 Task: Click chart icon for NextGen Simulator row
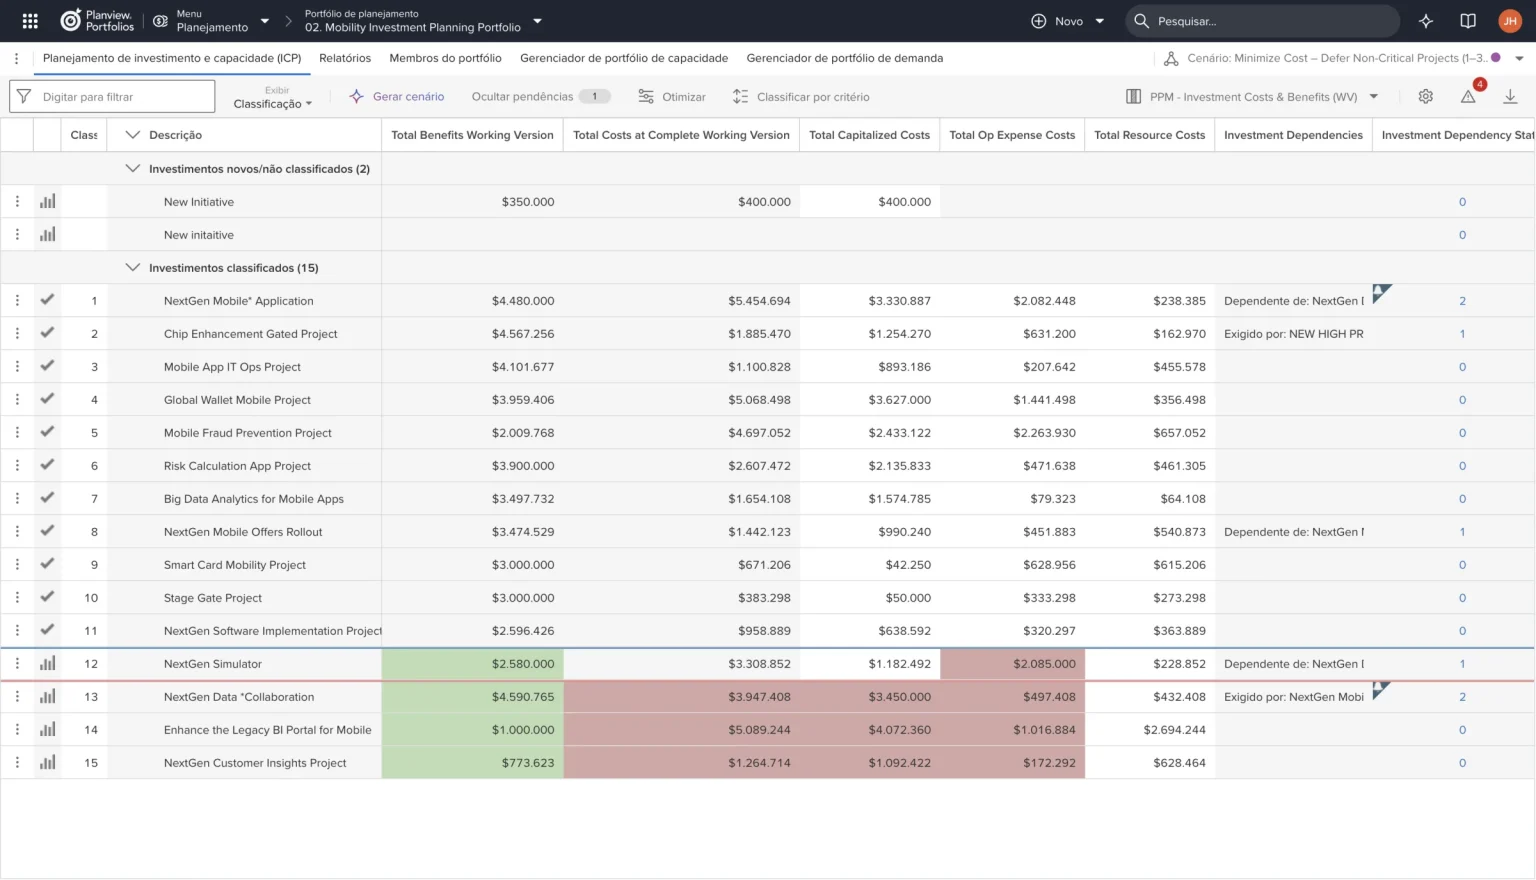tap(47, 663)
